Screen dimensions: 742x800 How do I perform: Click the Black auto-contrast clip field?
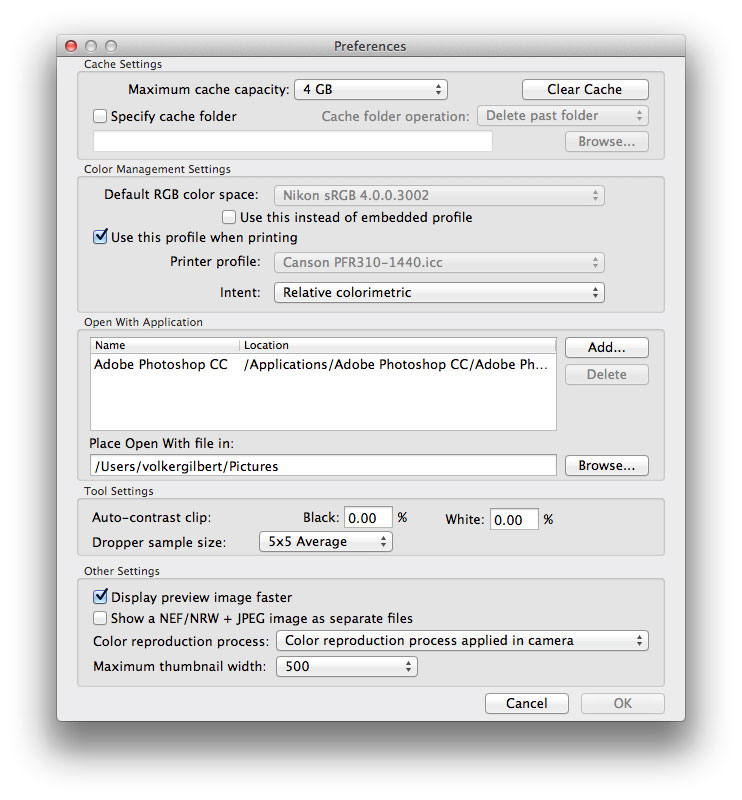coord(368,518)
